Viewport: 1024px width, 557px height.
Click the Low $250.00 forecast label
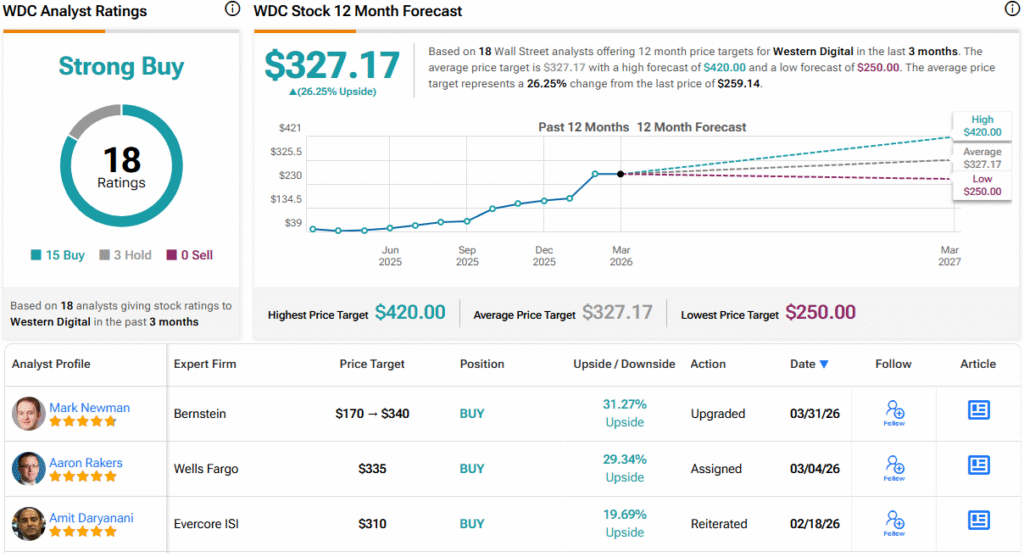pos(981,184)
